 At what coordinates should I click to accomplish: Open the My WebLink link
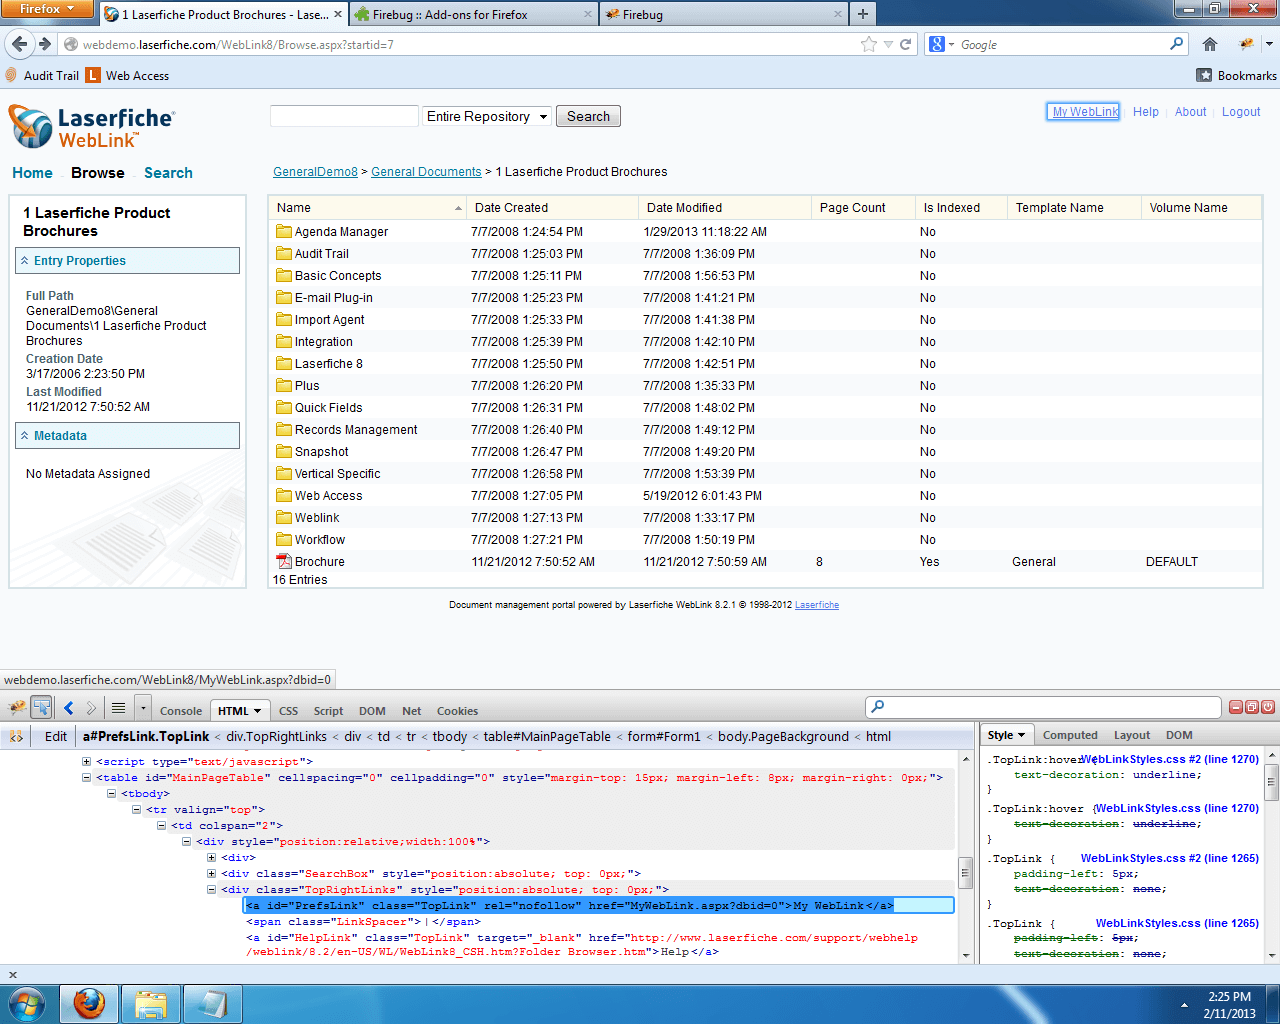pos(1084,112)
